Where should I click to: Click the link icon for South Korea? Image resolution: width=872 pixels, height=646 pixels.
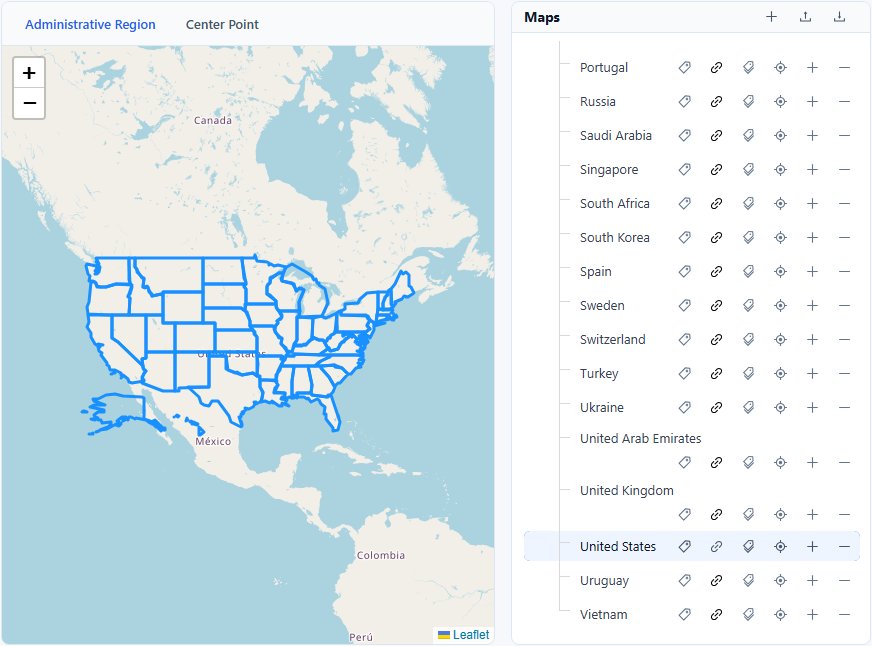(x=716, y=237)
